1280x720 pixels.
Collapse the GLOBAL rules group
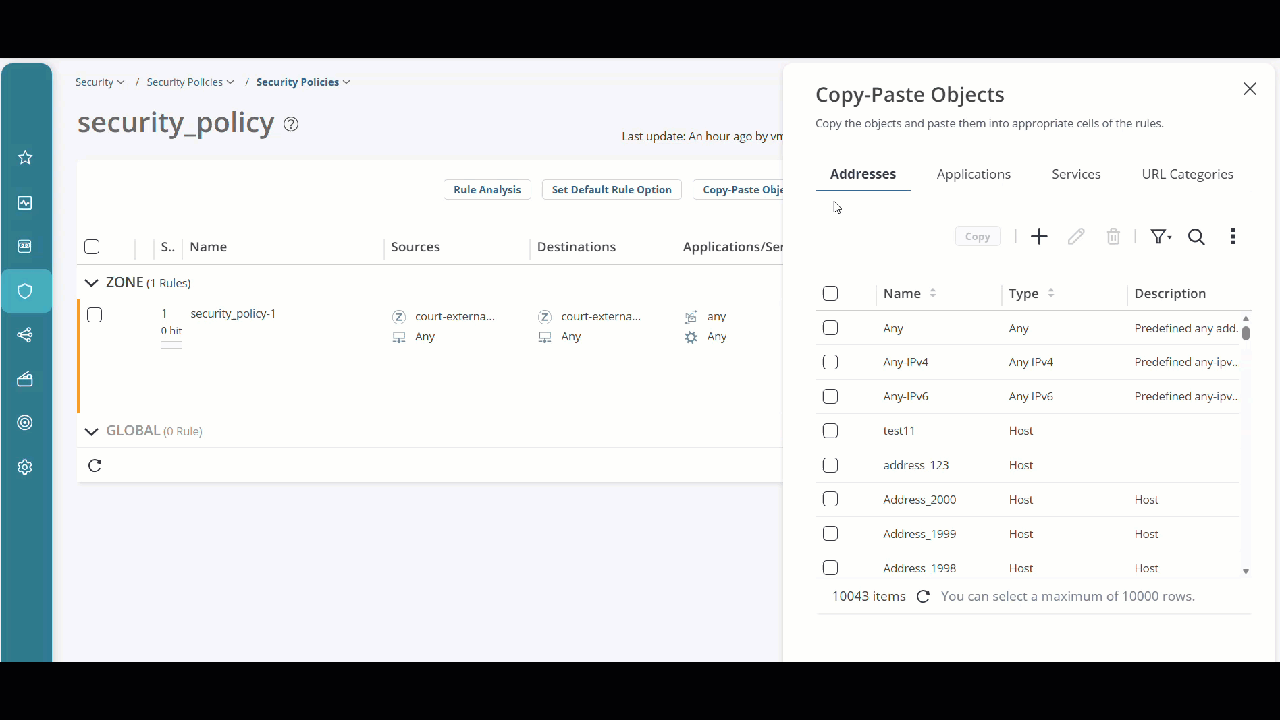pyautogui.click(x=91, y=431)
